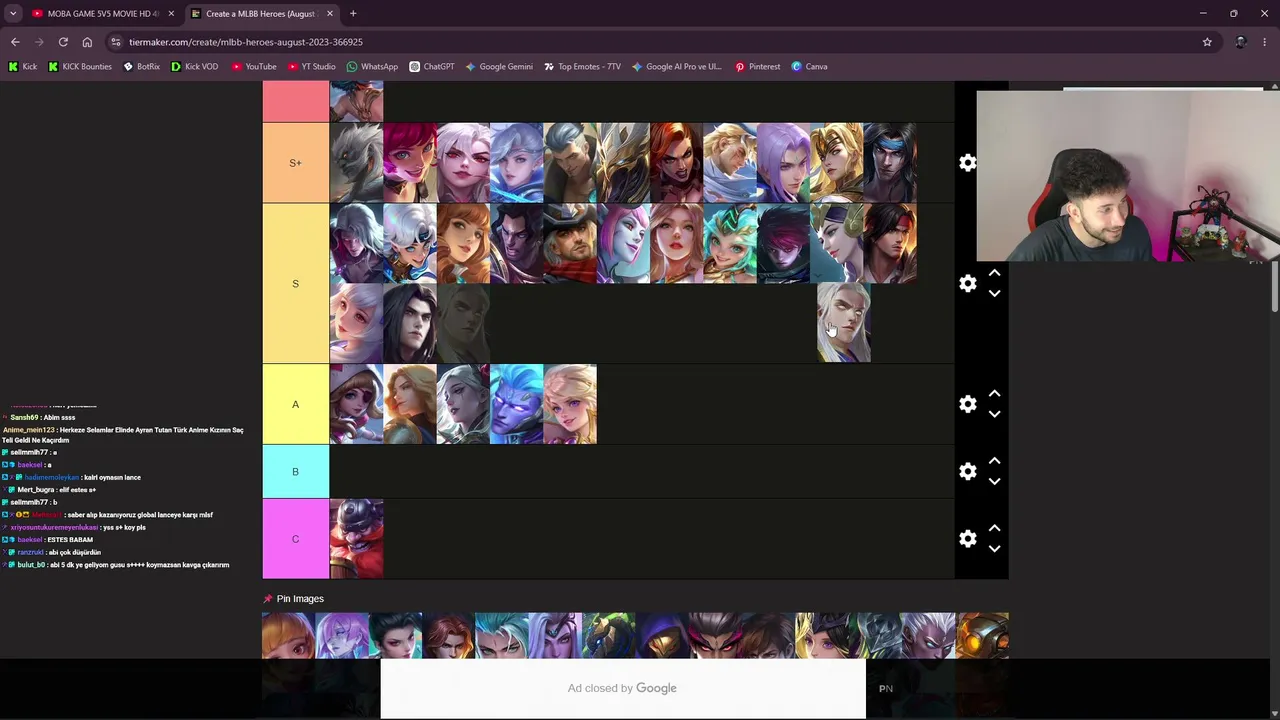Close the Create a MLBB Heroes tab
1280x720 pixels.
click(330, 14)
